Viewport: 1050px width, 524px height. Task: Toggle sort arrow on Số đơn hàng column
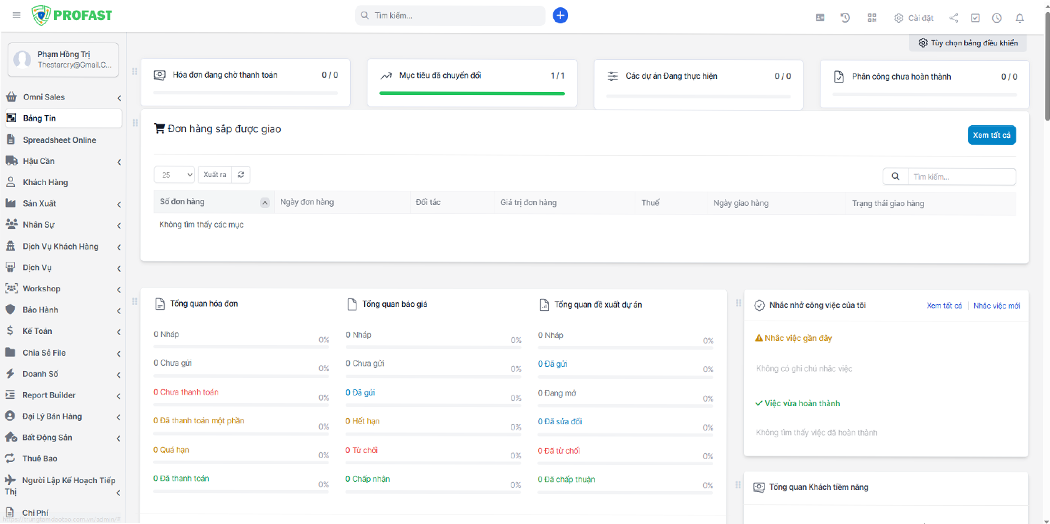coord(265,203)
